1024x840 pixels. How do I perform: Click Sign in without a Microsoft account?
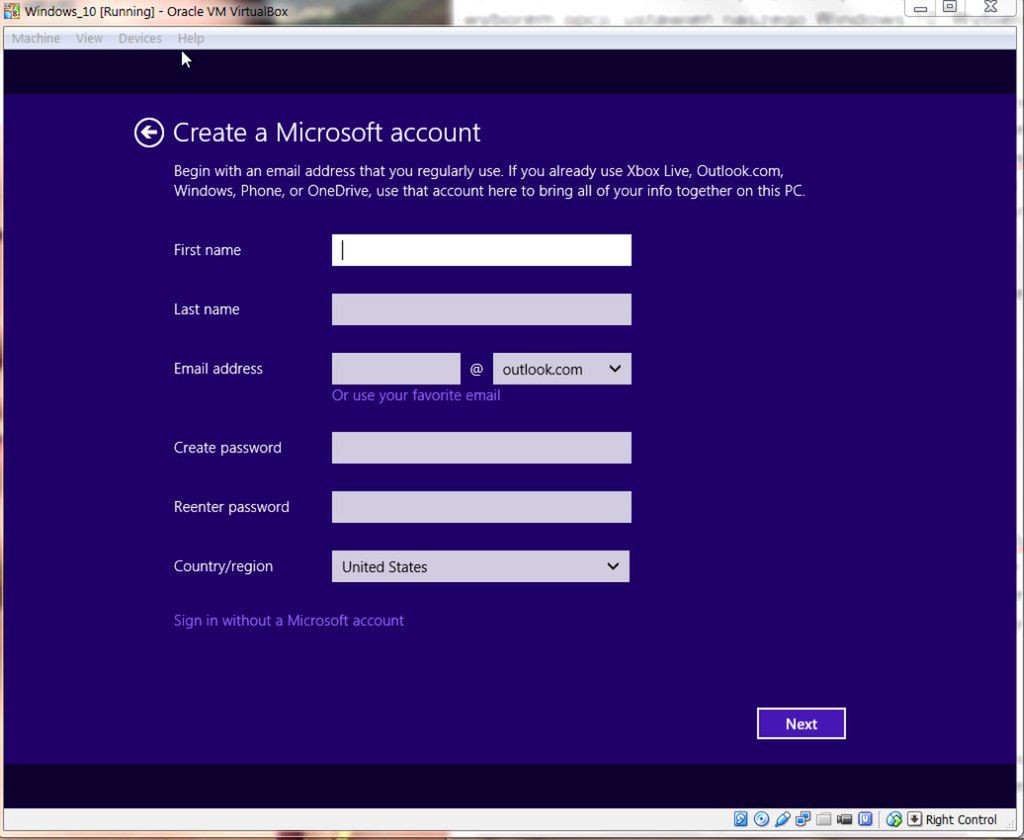[x=289, y=621]
